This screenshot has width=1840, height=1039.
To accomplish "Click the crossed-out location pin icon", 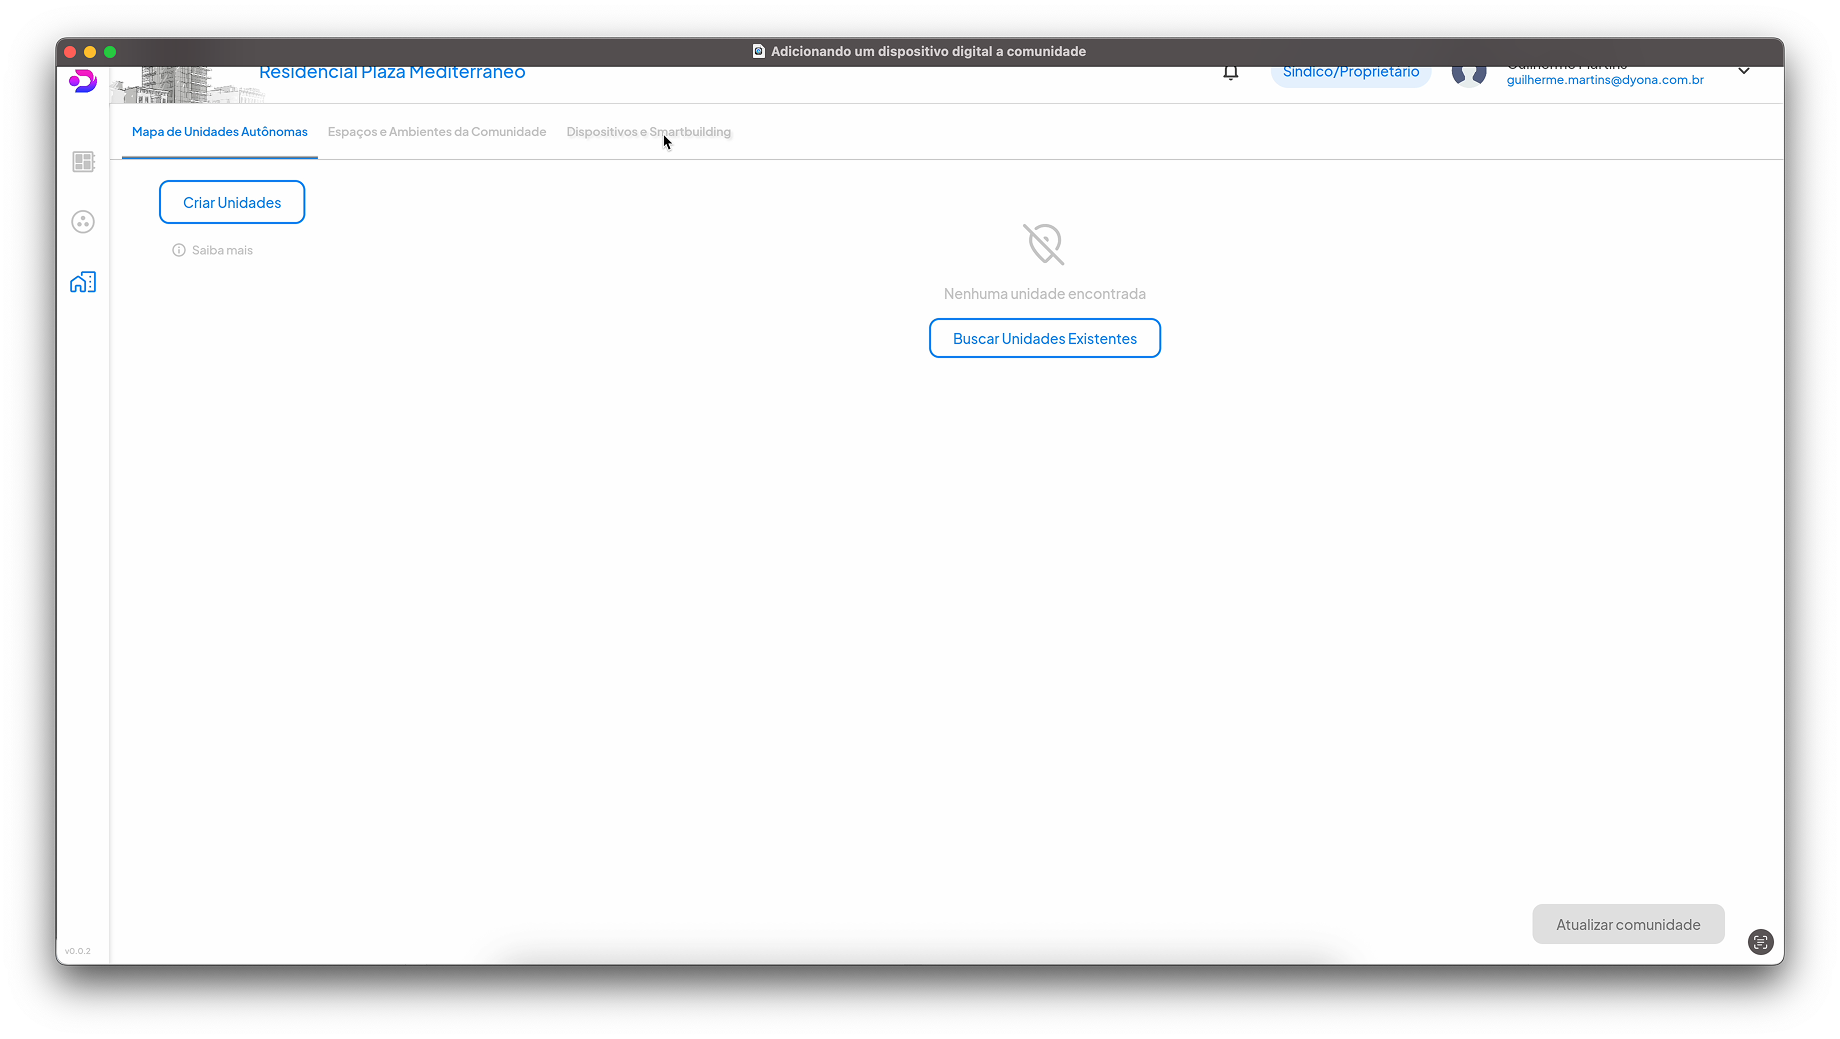I will (x=1044, y=244).
